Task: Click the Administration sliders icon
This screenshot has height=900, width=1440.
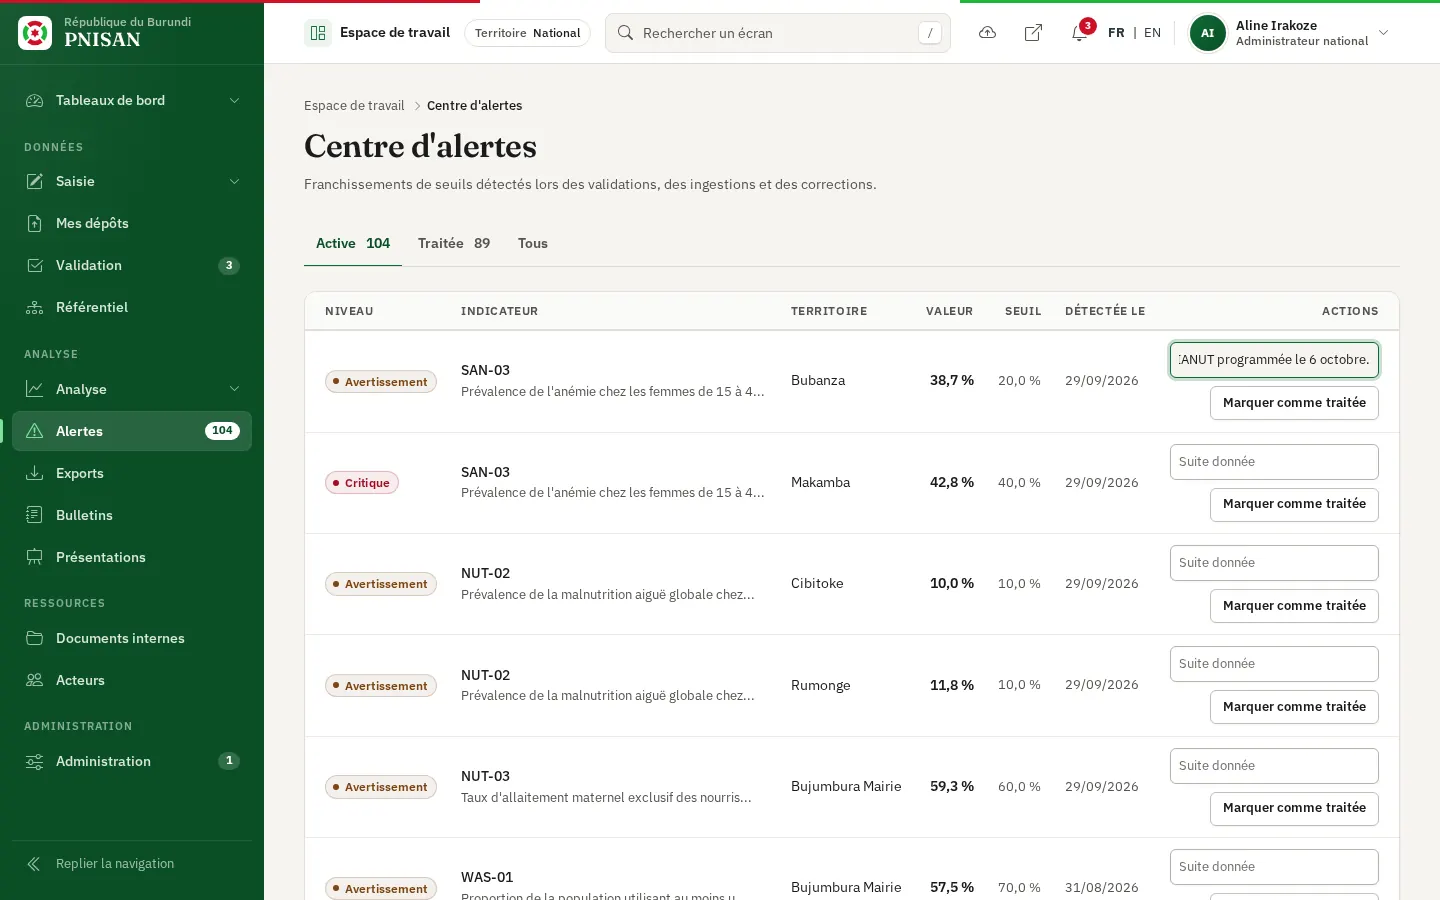Action: click(x=35, y=761)
